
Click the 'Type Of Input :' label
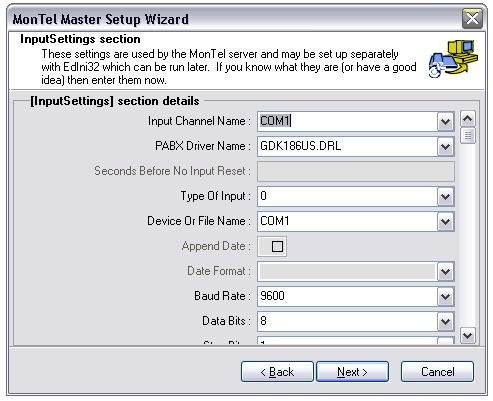click(x=216, y=196)
